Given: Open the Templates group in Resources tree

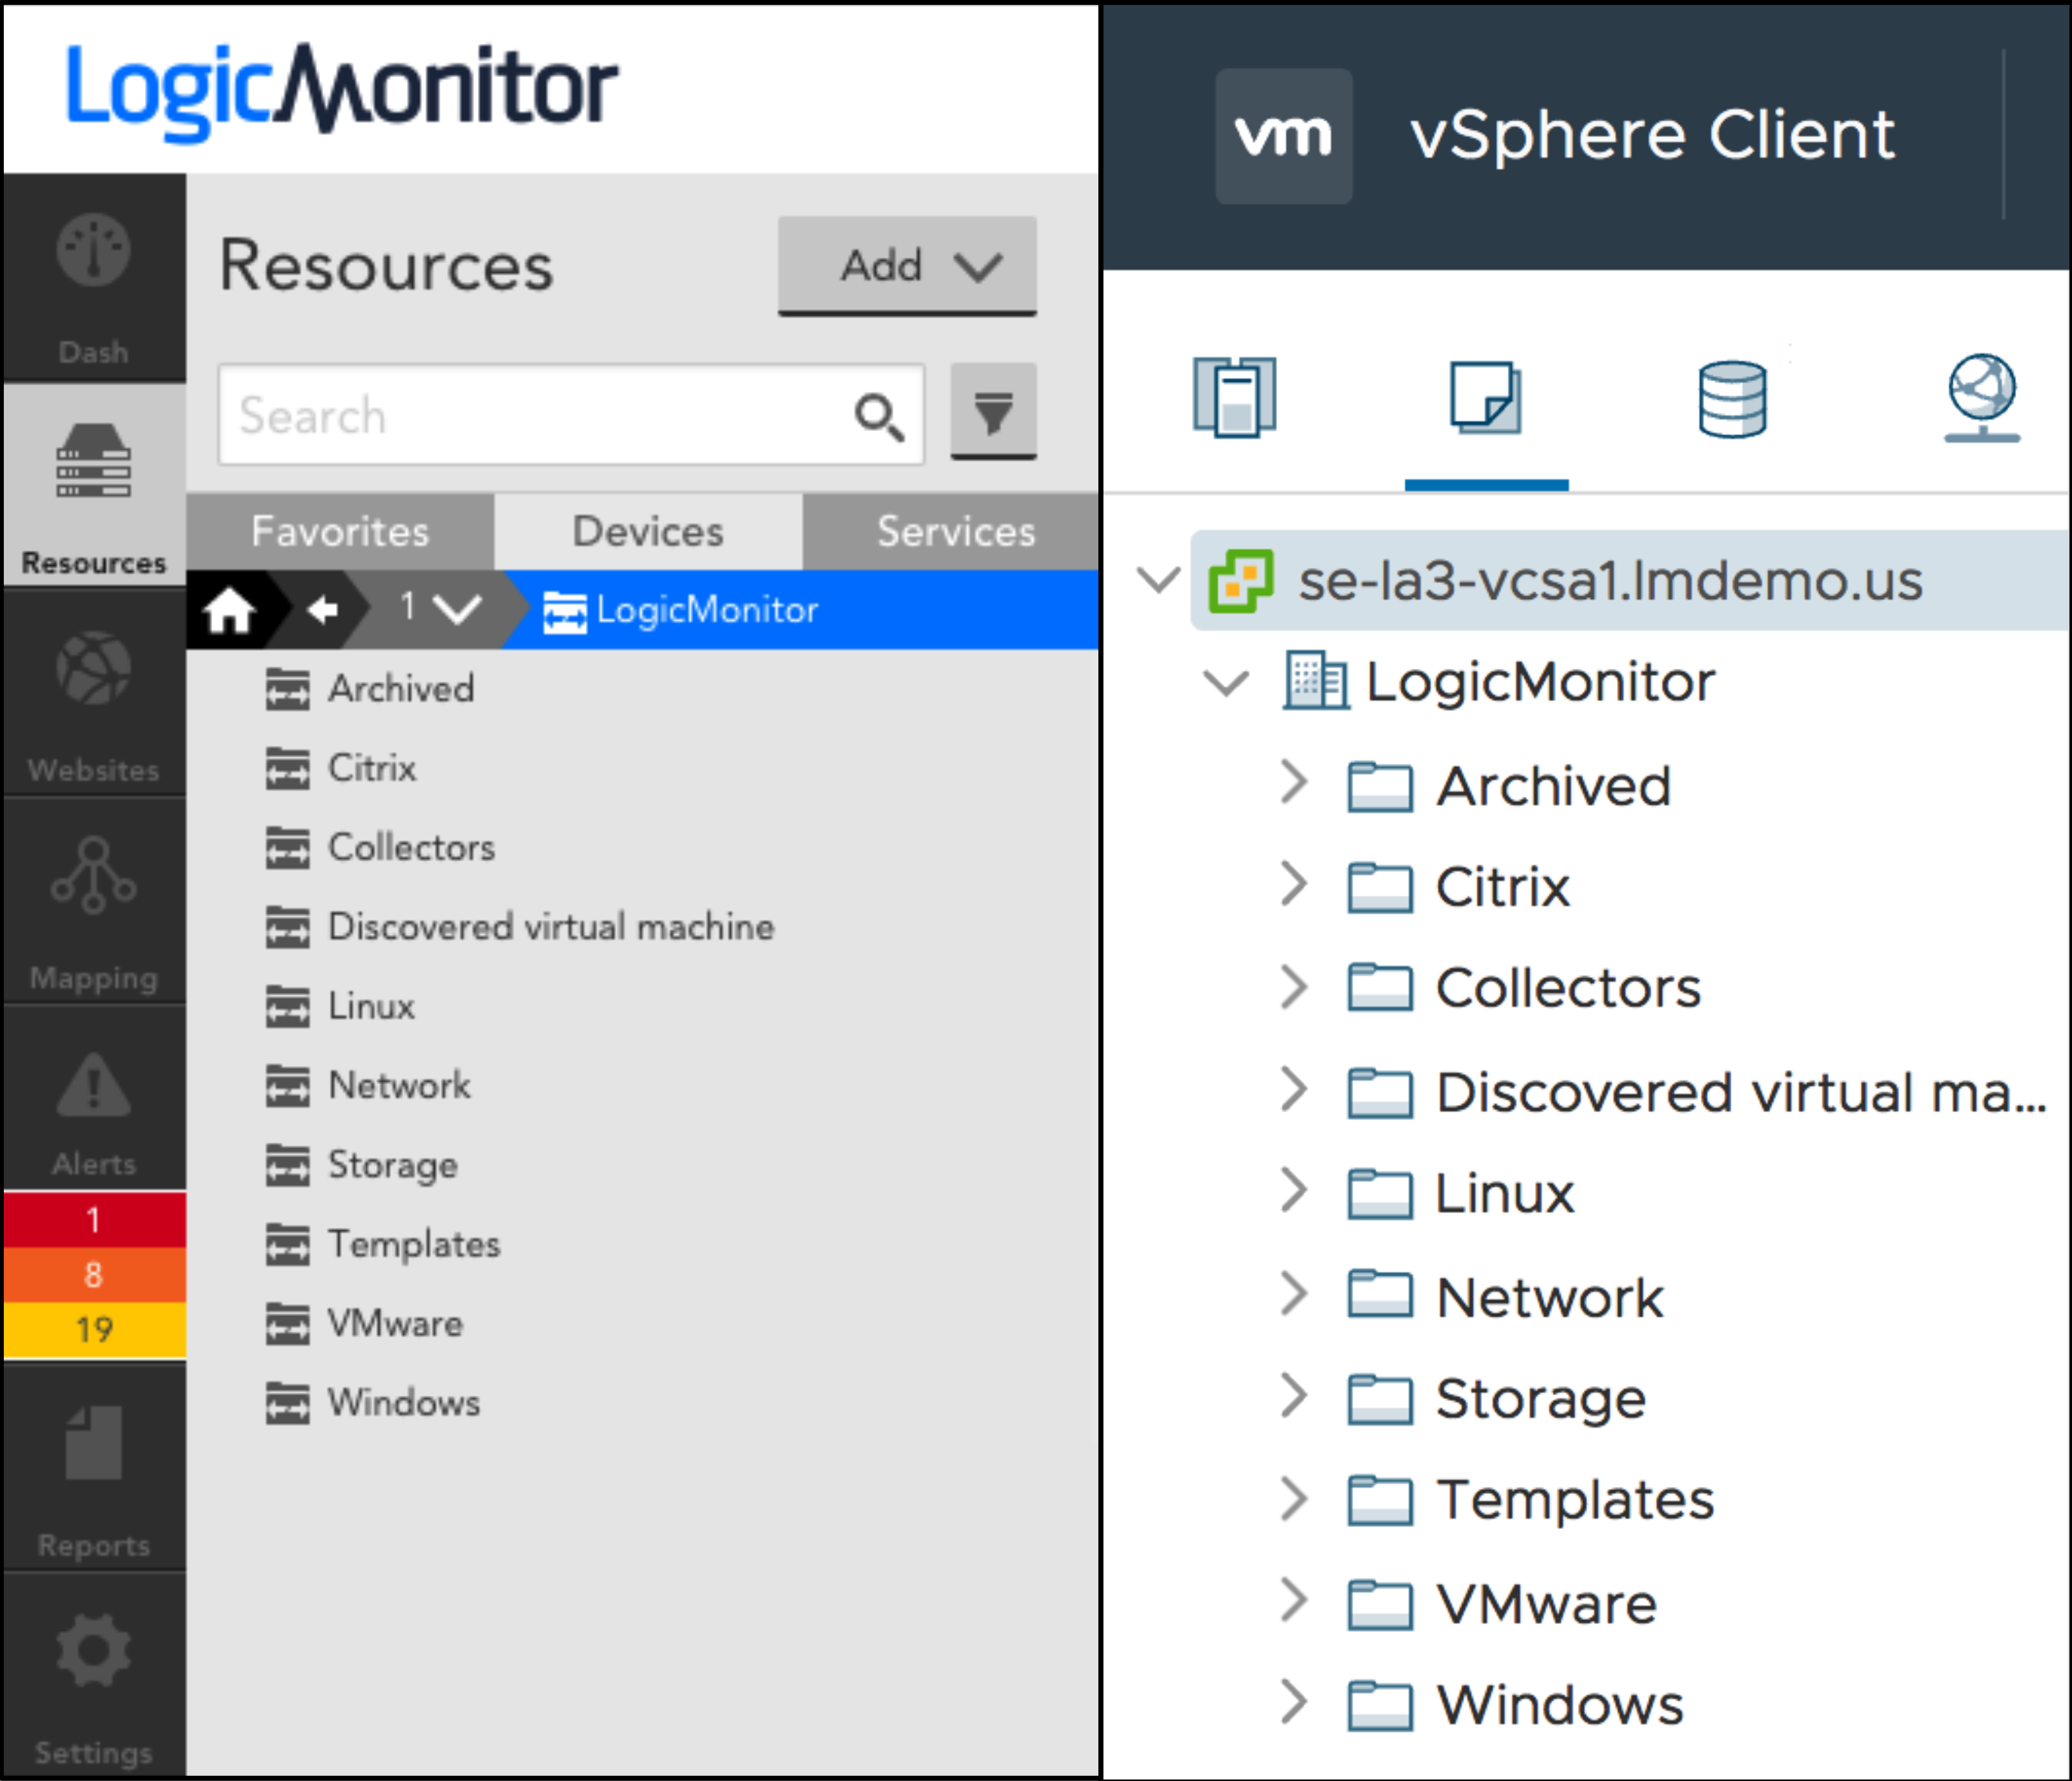Looking at the screenshot, I should [x=383, y=1245].
